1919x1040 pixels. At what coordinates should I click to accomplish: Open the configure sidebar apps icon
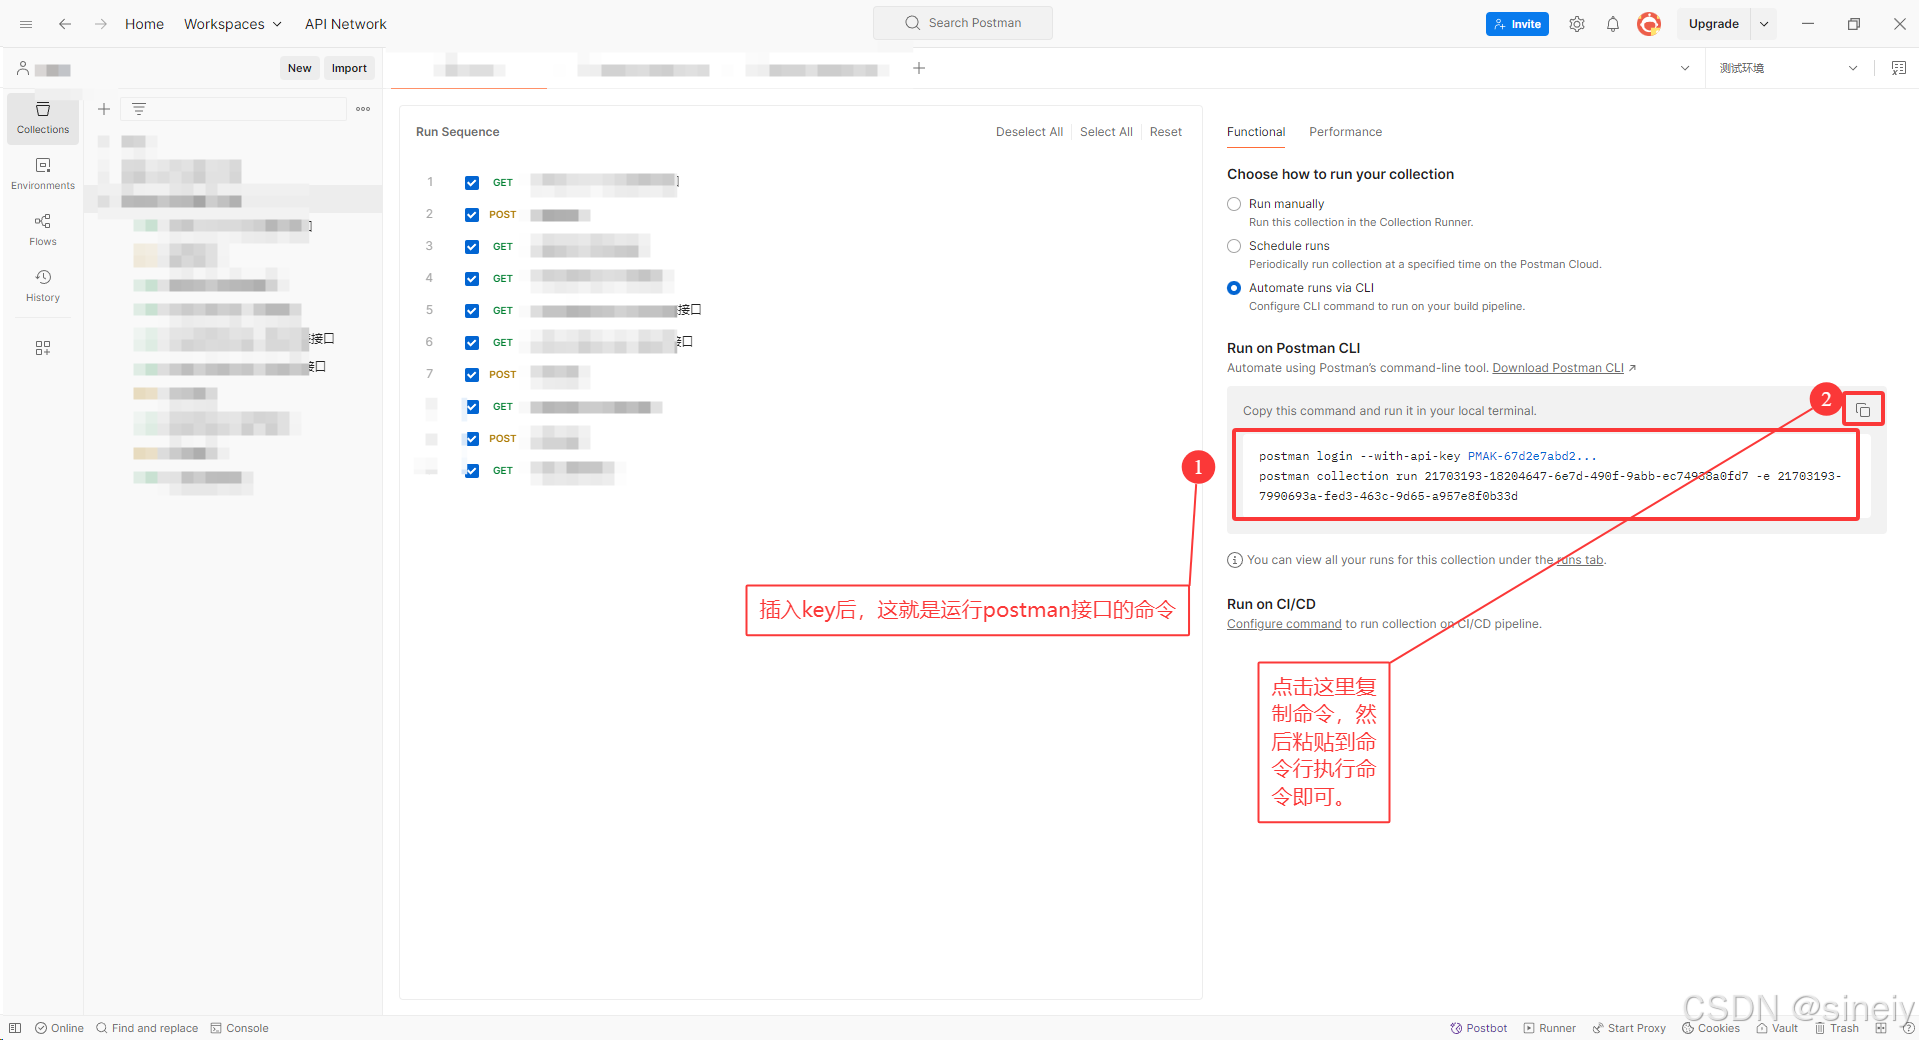[43, 348]
